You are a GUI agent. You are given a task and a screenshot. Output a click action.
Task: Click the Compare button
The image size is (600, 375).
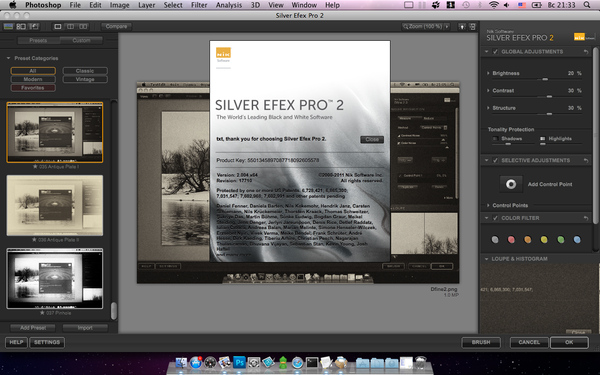pos(116,27)
